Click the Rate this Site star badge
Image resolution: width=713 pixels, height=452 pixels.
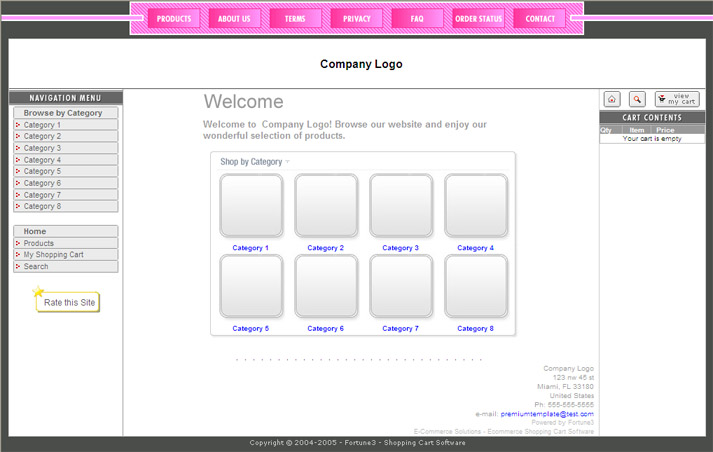(67, 302)
